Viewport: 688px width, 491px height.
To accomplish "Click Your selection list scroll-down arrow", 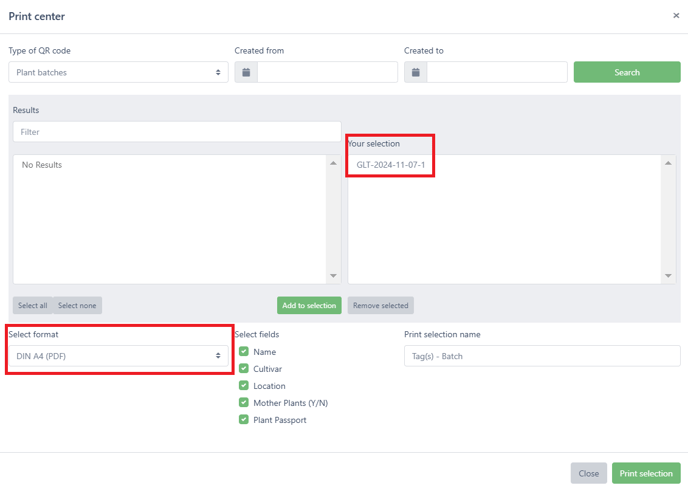I will point(668,276).
